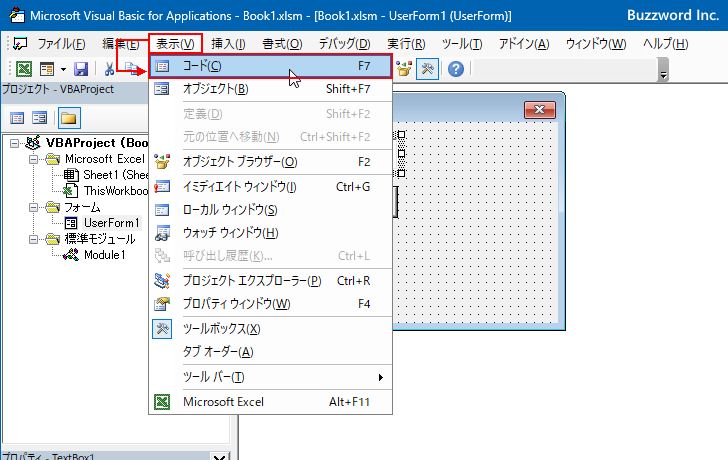The width and height of the screenshot is (728, 460).
Task: Choose ウォッチ ウィンドウ(H) menu entry
Action: pos(271,233)
